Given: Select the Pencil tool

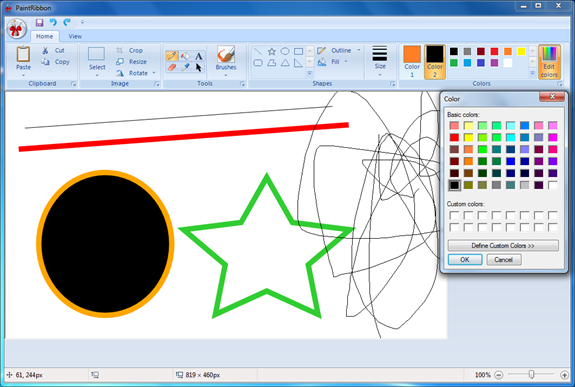Looking at the screenshot, I should 172,56.
